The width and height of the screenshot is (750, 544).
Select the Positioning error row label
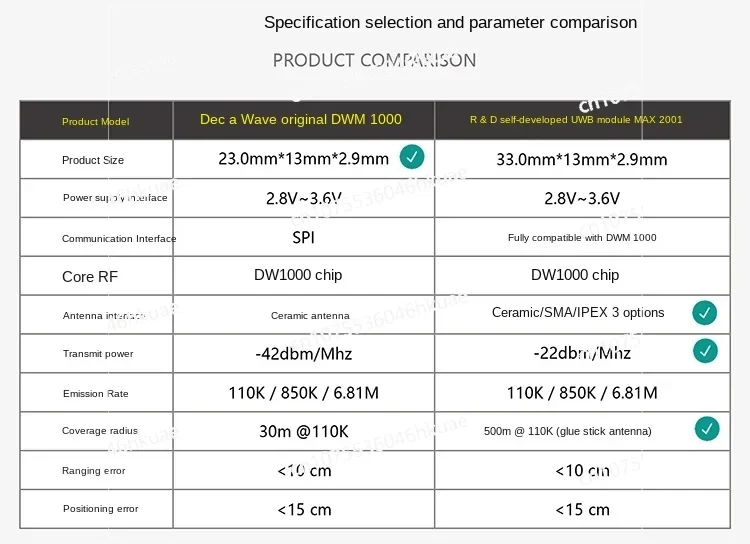100,509
